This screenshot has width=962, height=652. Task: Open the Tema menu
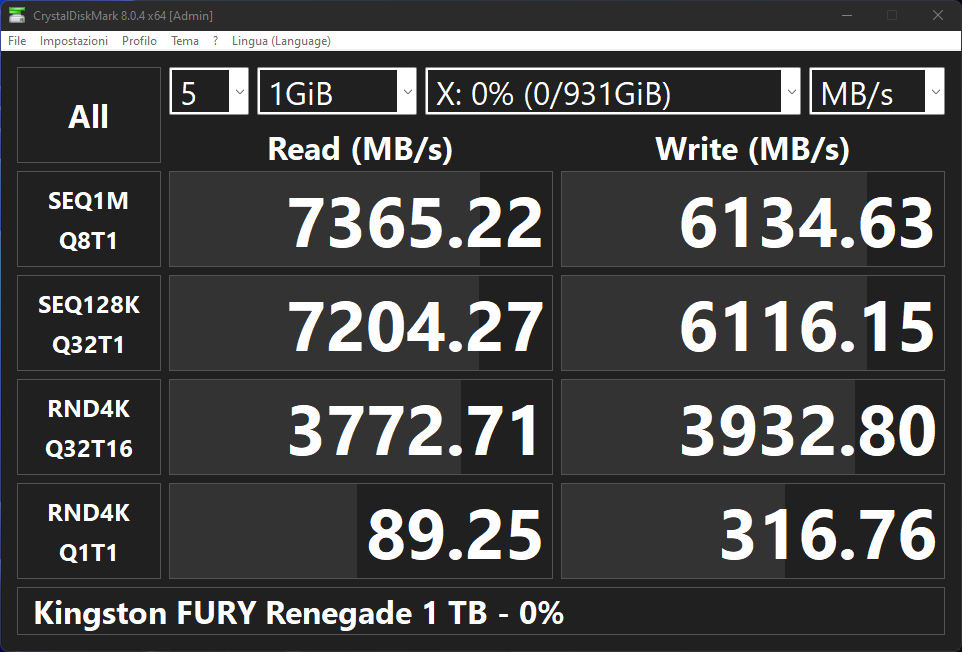185,40
